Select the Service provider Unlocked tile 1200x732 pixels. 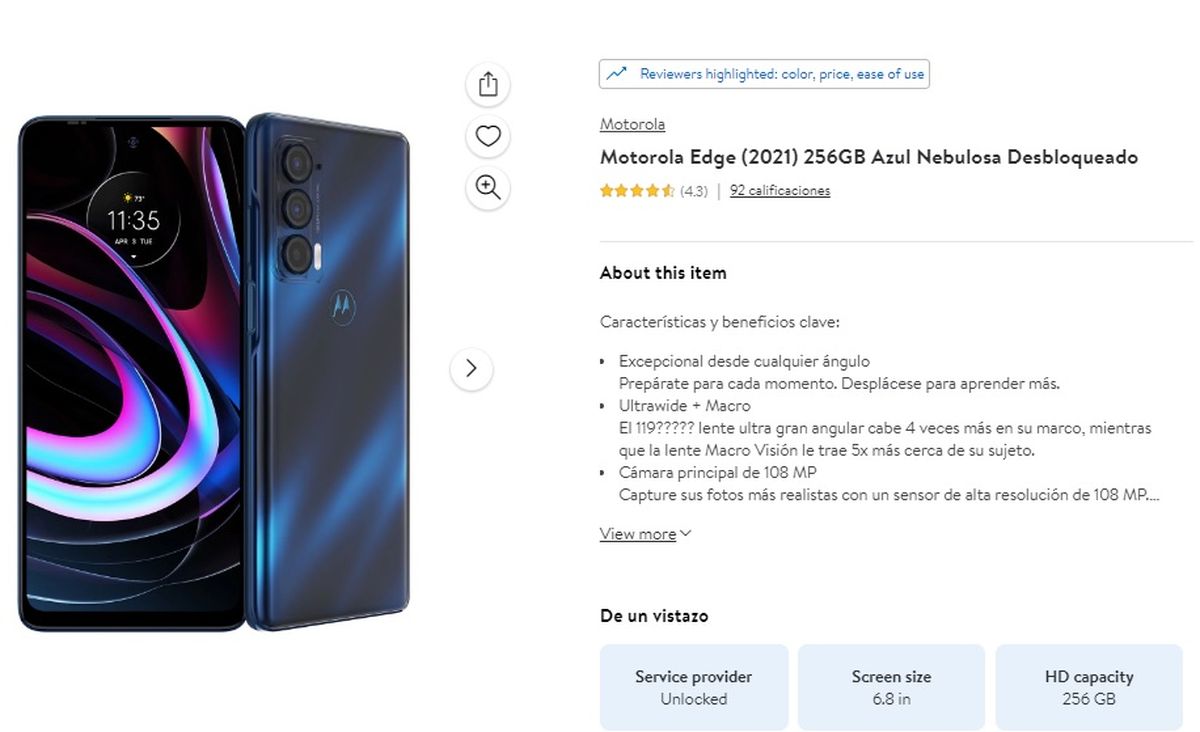(x=694, y=687)
